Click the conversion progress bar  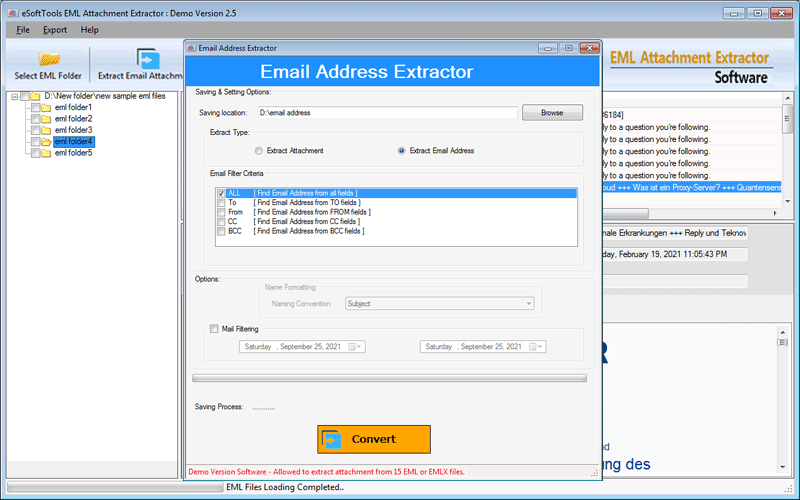pyautogui.click(x=389, y=378)
